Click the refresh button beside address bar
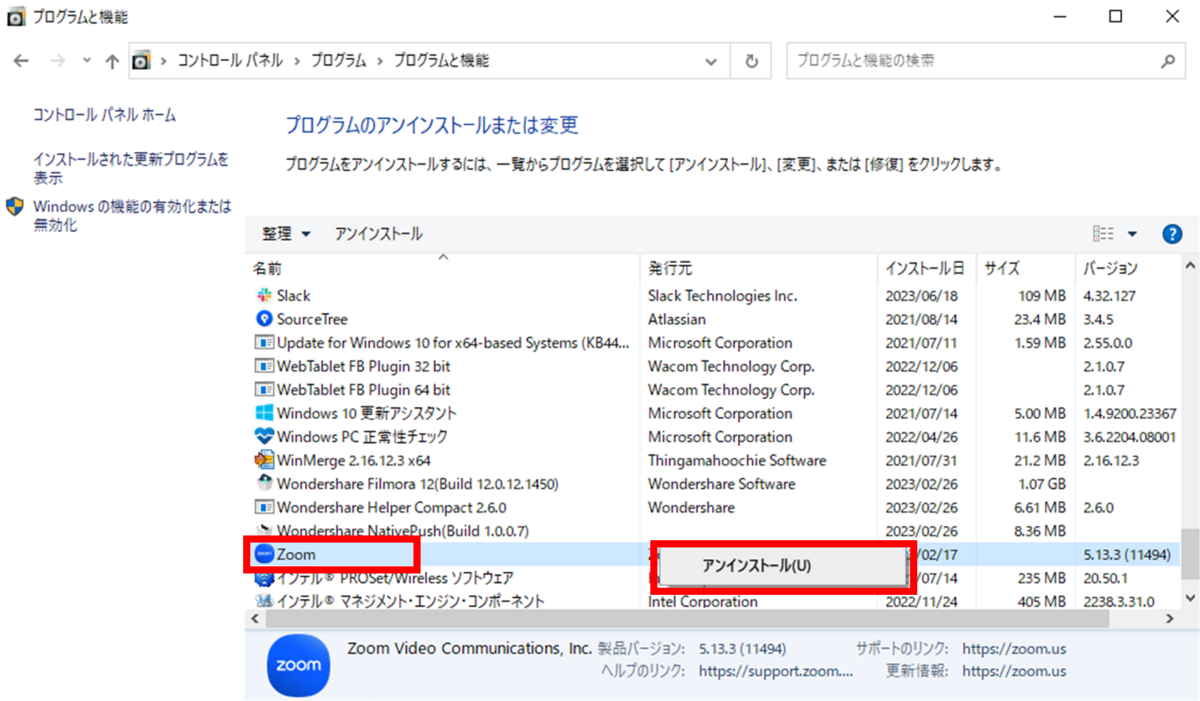This screenshot has height=701, width=1200. (x=752, y=61)
